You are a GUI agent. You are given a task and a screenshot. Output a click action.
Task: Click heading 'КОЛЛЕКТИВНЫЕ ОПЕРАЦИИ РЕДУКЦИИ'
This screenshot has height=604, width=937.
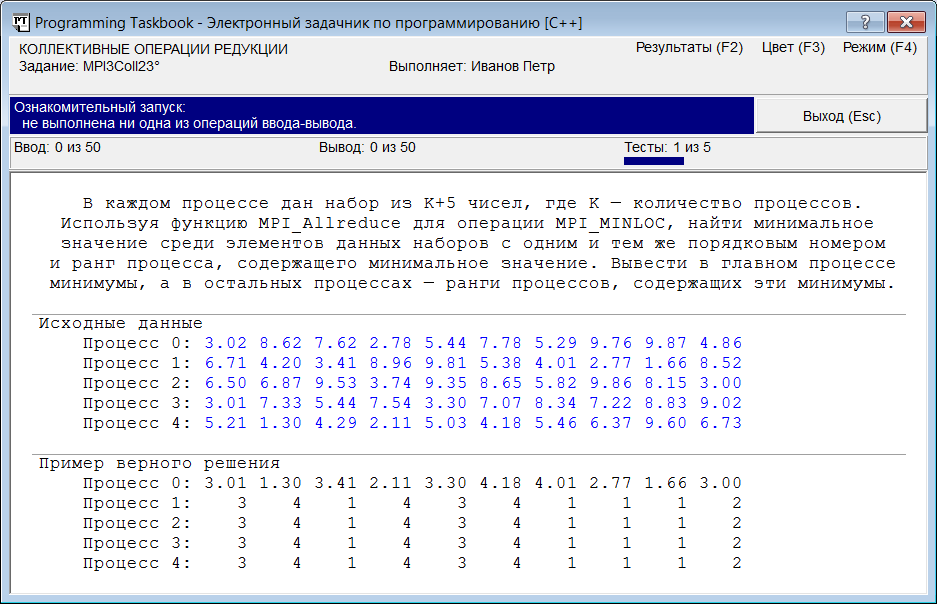pyautogui.click(x=153, y=49)
